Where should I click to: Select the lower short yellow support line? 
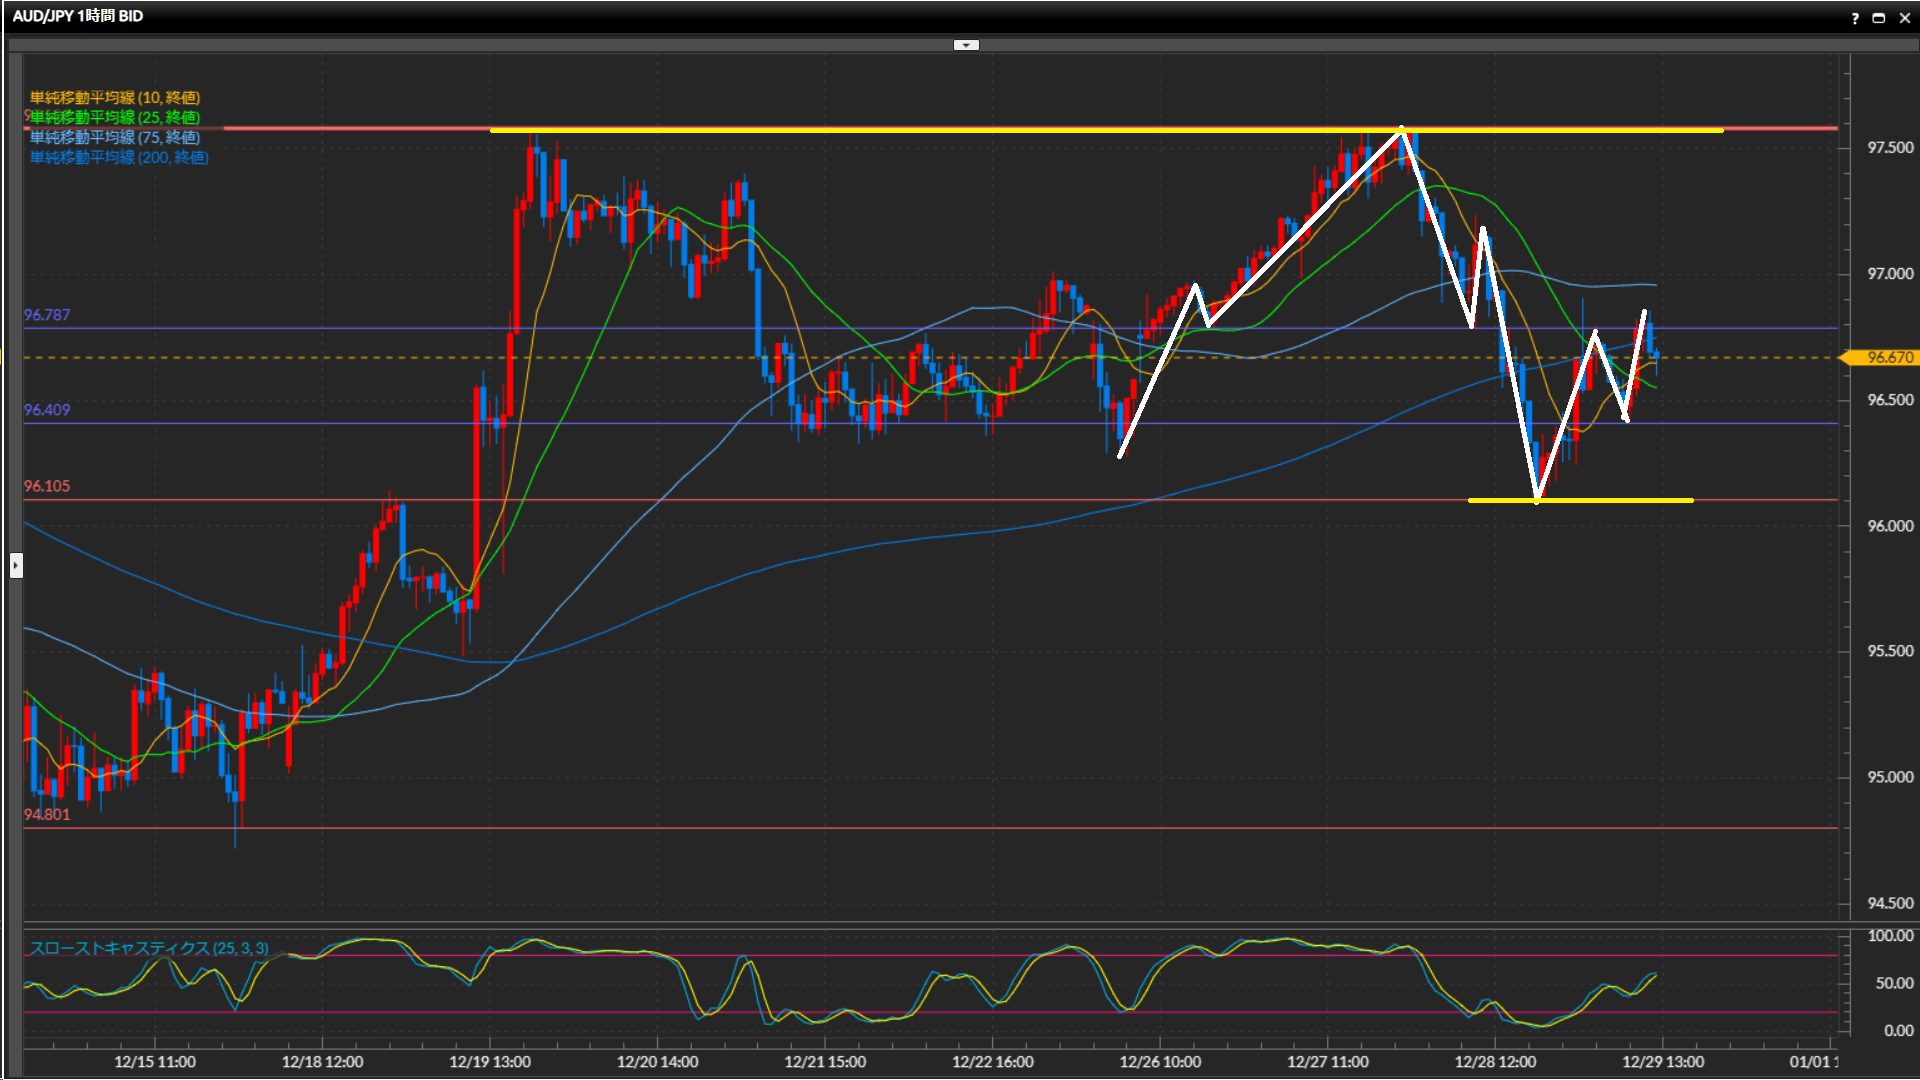coord(1620,500)
